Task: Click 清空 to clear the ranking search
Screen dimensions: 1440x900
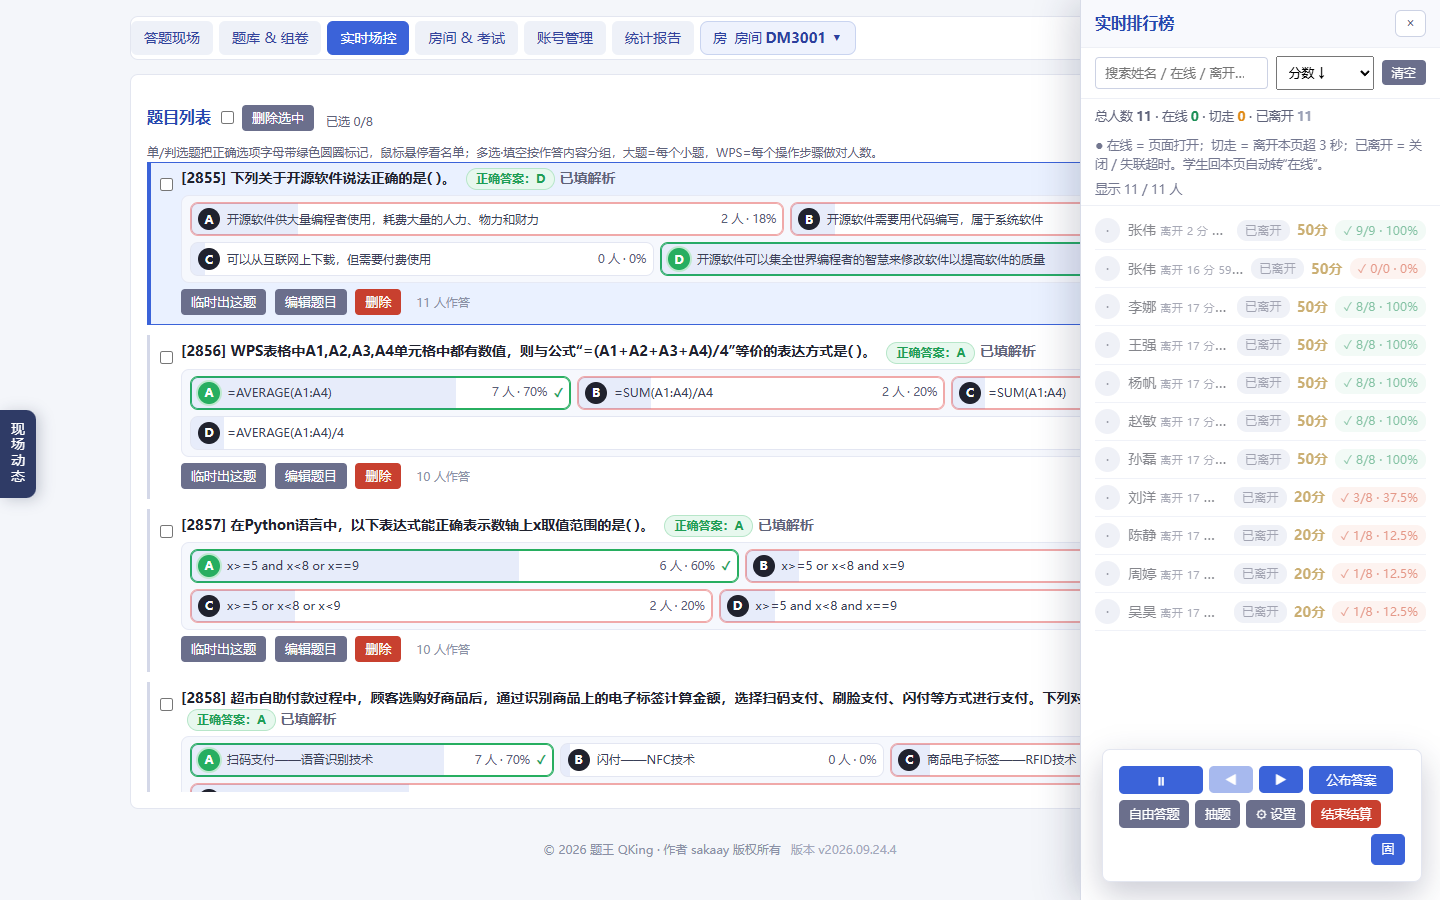Action: [x=1404, y=73]
